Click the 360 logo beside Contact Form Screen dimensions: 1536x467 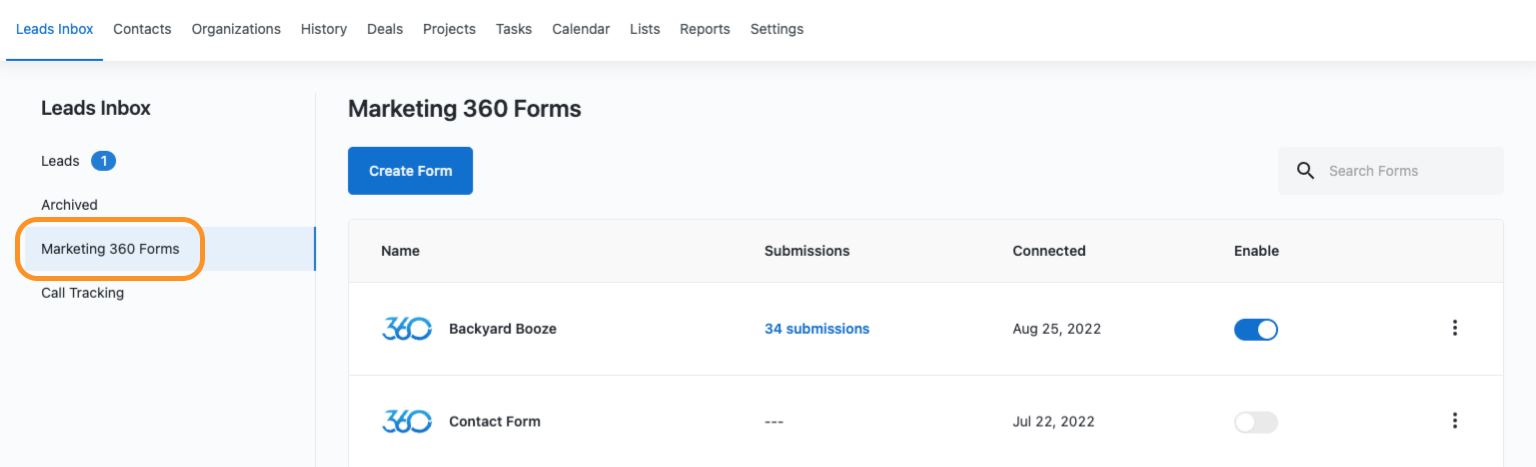[x=407, y=421]
